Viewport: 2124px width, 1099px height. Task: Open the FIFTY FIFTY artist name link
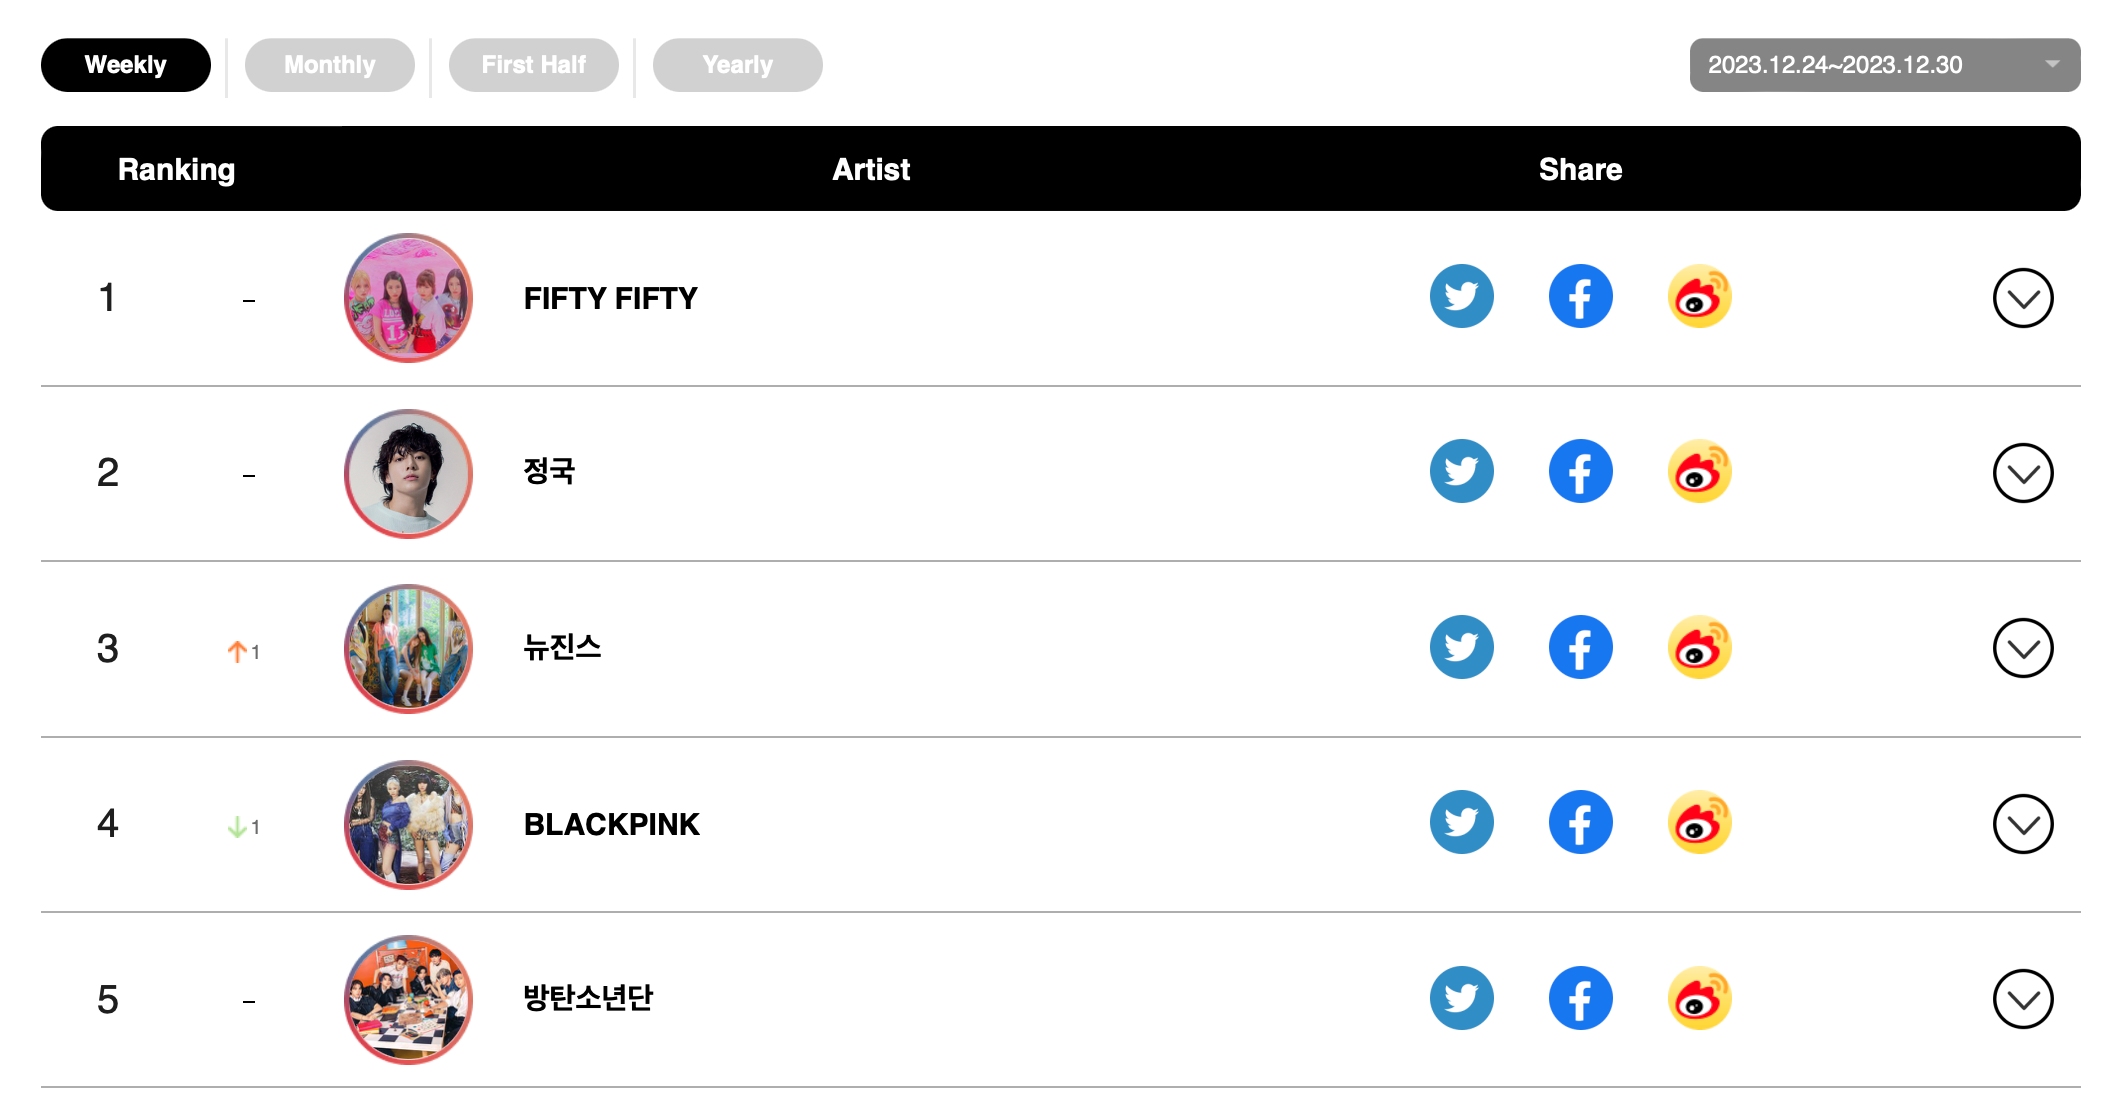(610, 298)
